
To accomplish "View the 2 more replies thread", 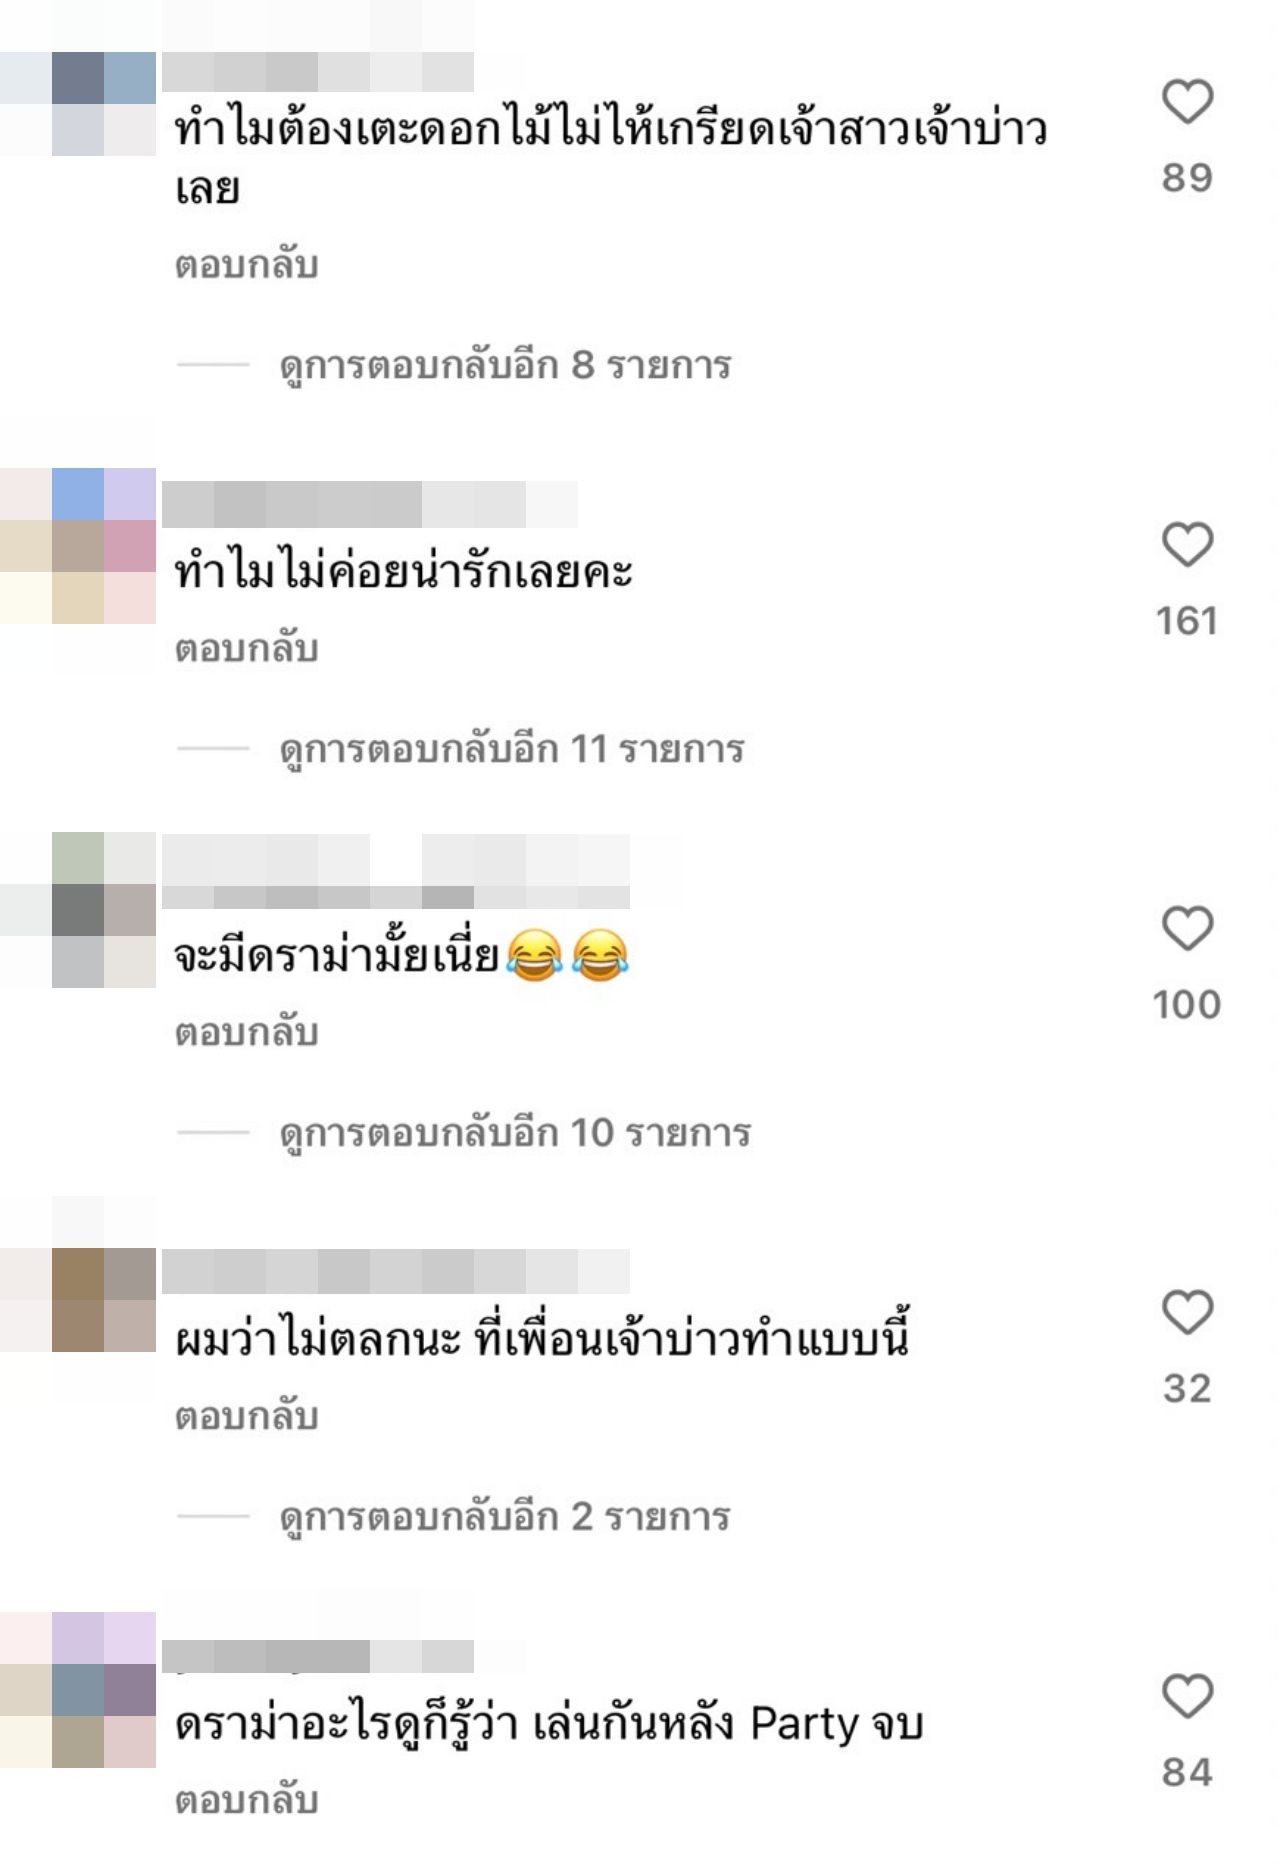I will click(505, 1518).
